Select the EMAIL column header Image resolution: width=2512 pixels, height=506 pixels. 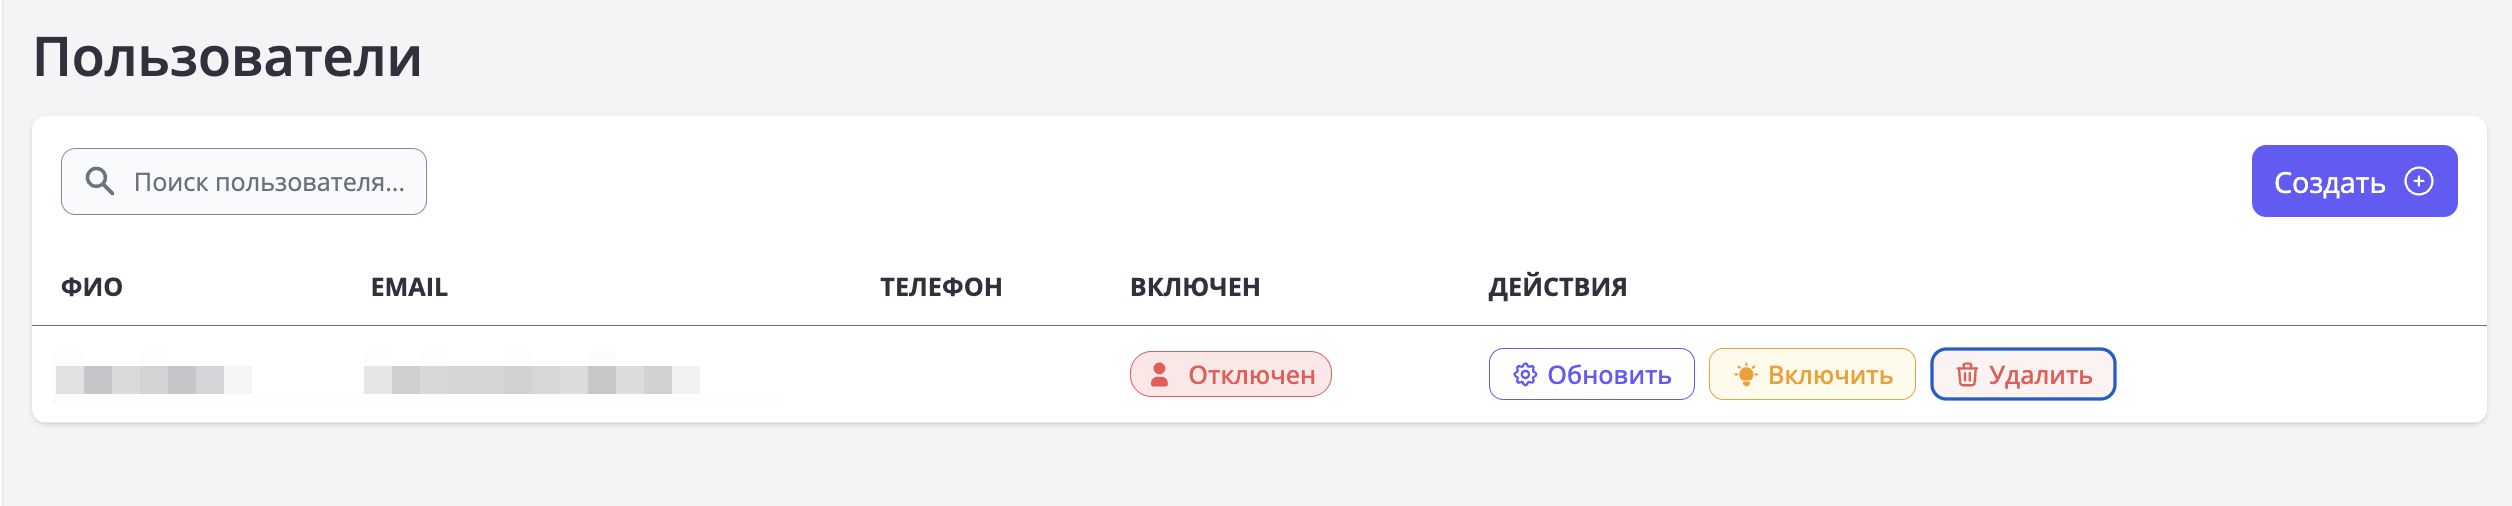[x=409, y=287]
